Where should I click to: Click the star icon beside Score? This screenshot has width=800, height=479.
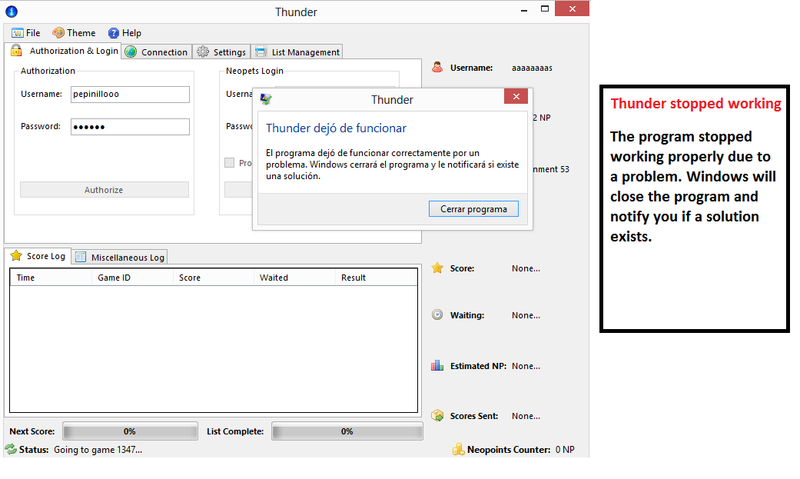pos(437,268)
